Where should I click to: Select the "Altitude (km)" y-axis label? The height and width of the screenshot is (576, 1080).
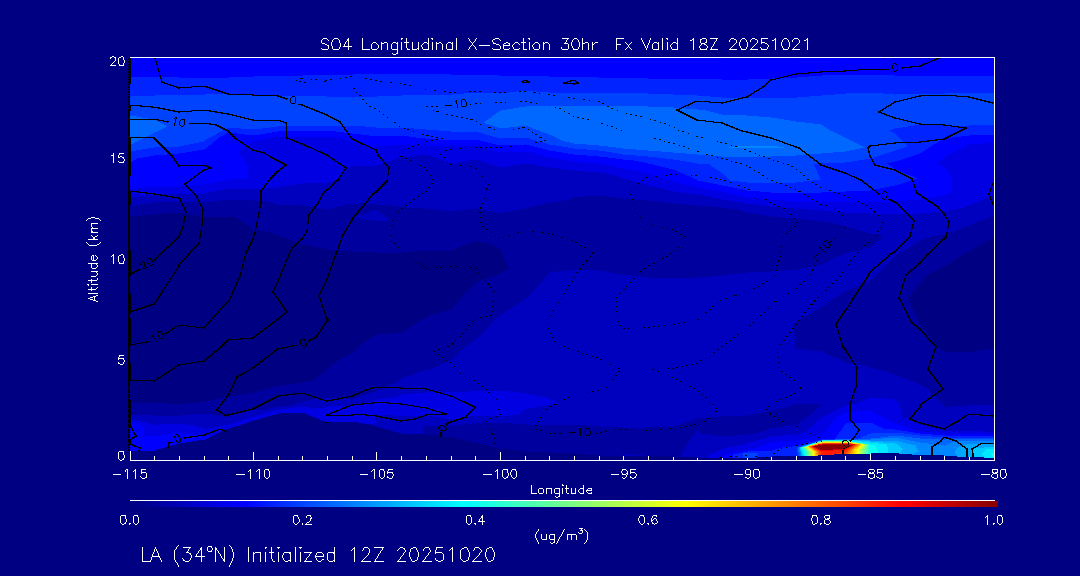pyautogui.click(x=94, y=258)
